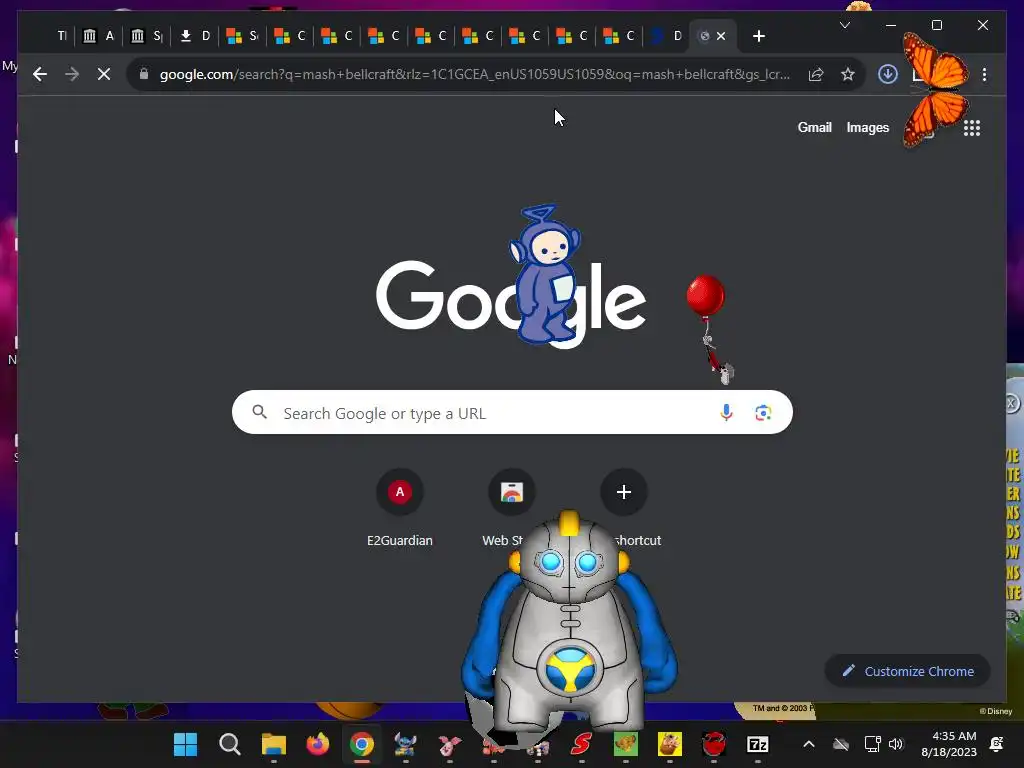1024x768 pixels.
Task: Open the Stitch character app in taskbar
Action: coord(406,744)
